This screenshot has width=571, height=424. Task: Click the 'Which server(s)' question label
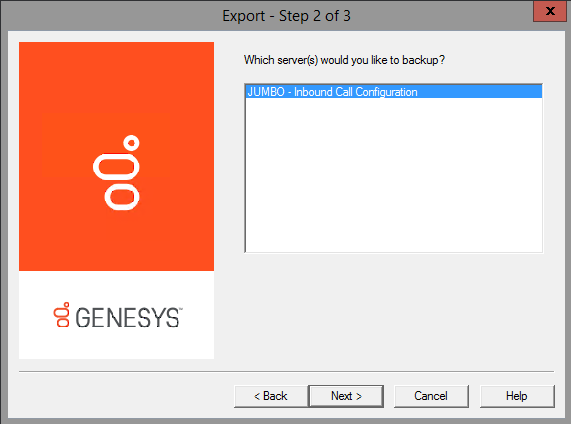coord(344,60)
